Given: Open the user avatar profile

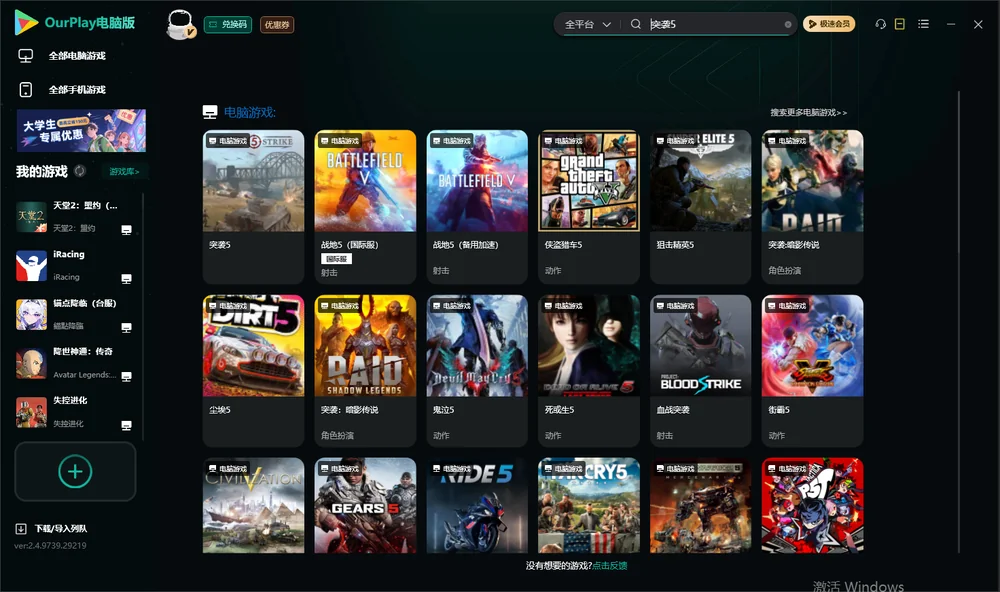Looking at the screenshot, I should (180, 25).
